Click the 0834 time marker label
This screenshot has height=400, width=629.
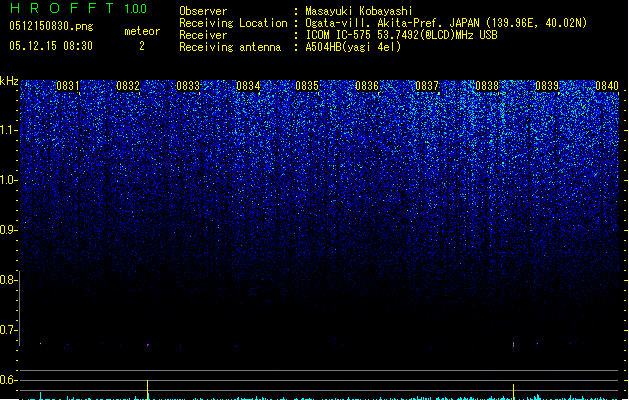(248, 86)
